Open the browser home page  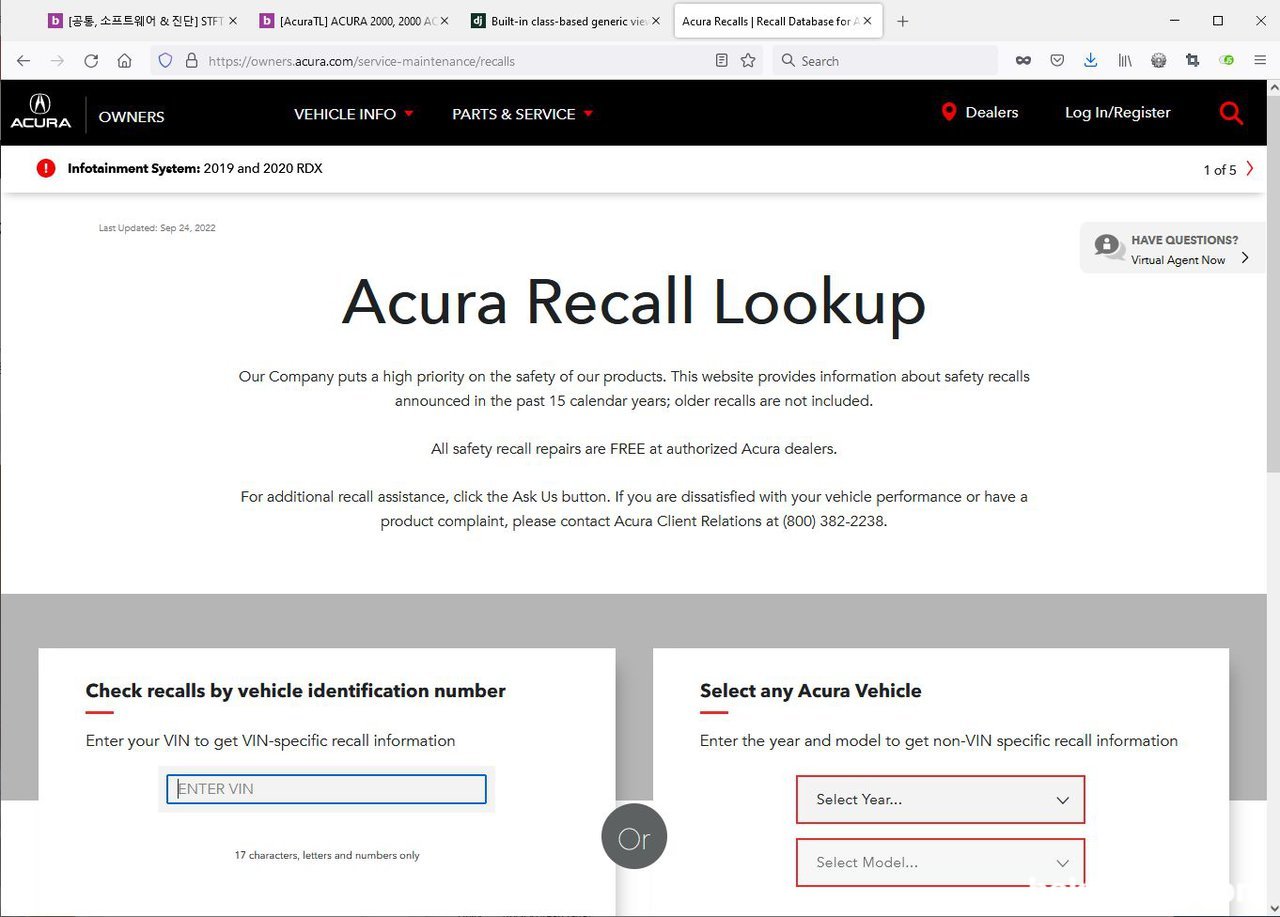tap(124, 61)
